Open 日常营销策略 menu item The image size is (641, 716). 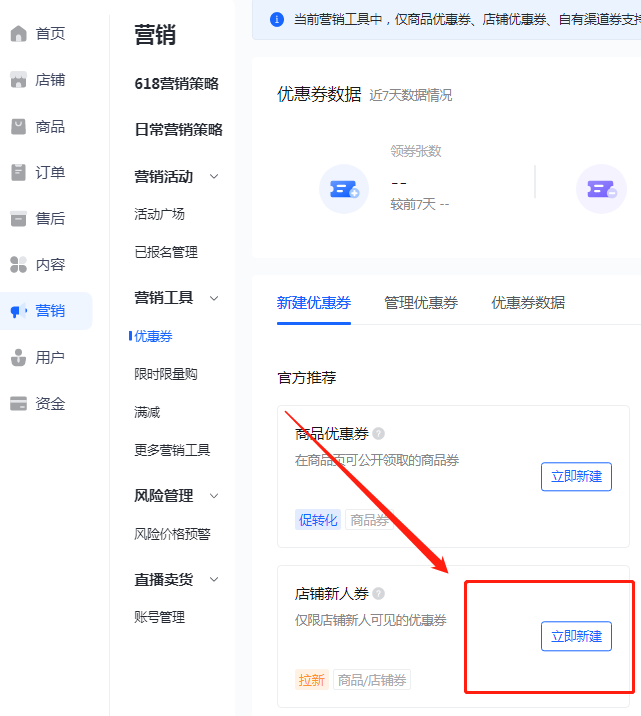[179, 130]
